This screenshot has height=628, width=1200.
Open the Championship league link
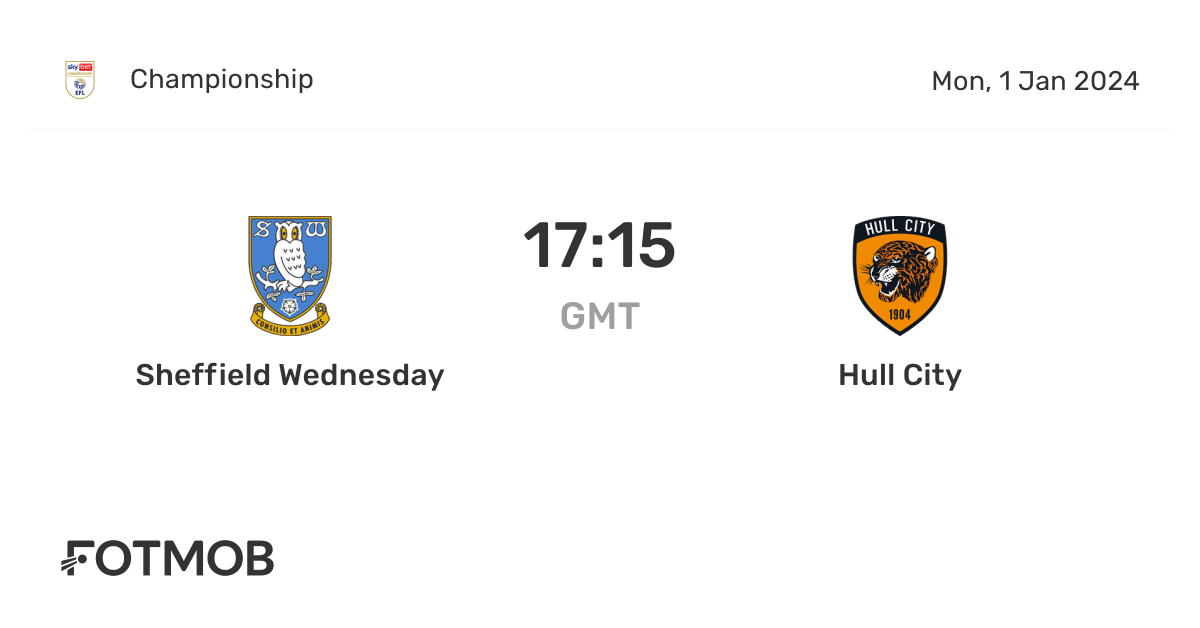coord(221,79)
